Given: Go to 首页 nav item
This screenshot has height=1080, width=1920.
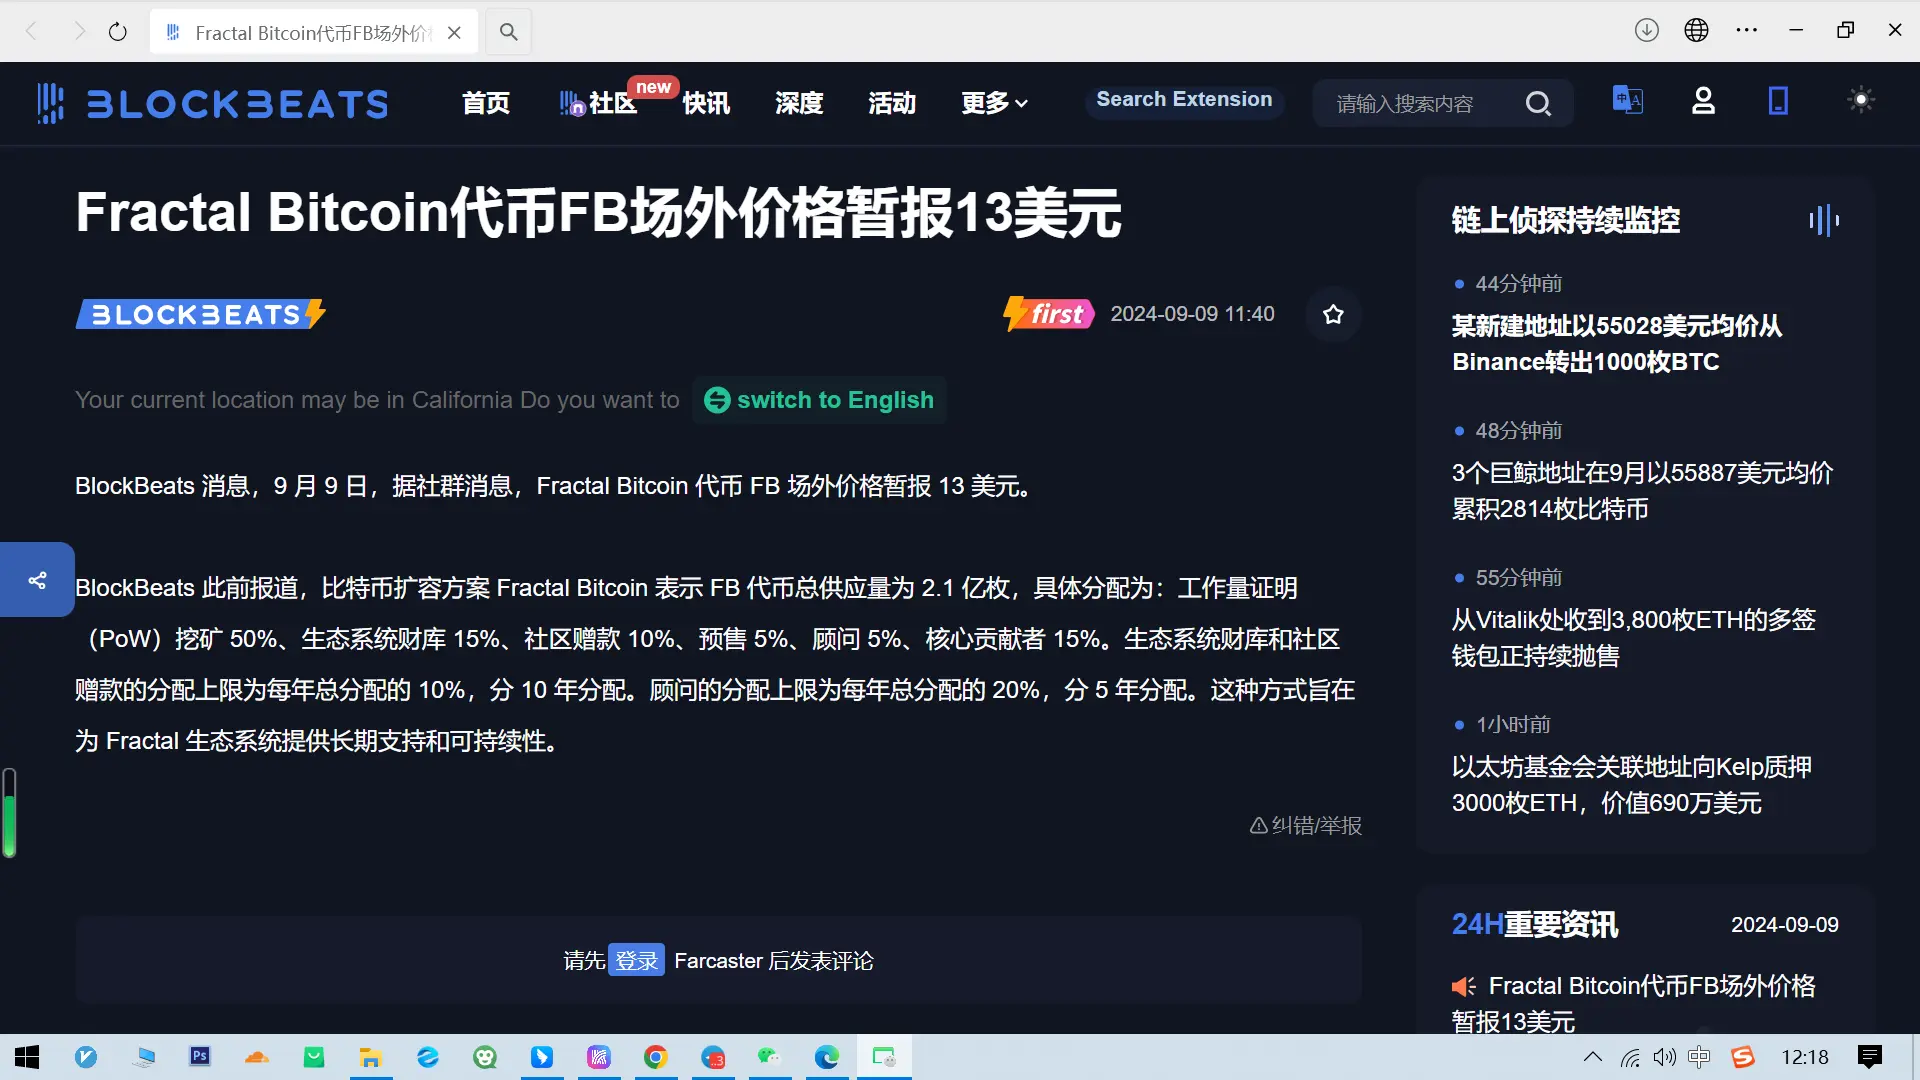Looking at the screenshot, I should tap(486, 103).
